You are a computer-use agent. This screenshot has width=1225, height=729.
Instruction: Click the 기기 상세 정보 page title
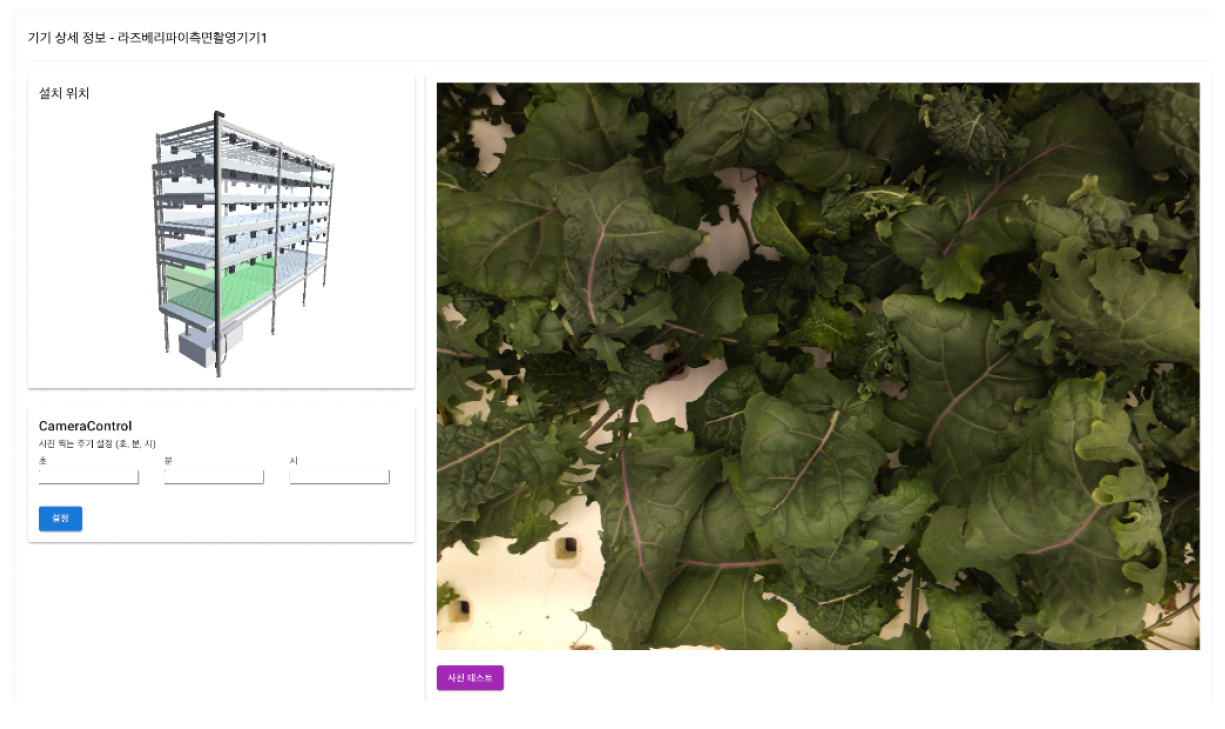tap(147, 38)
